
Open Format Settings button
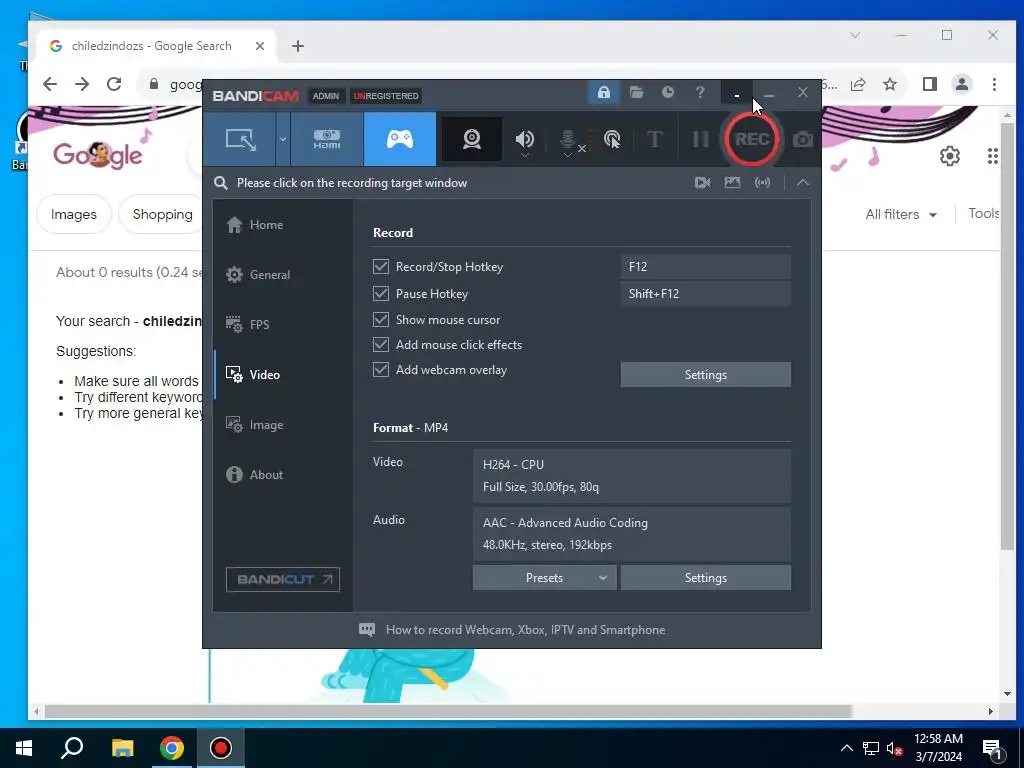pos(705,578)
